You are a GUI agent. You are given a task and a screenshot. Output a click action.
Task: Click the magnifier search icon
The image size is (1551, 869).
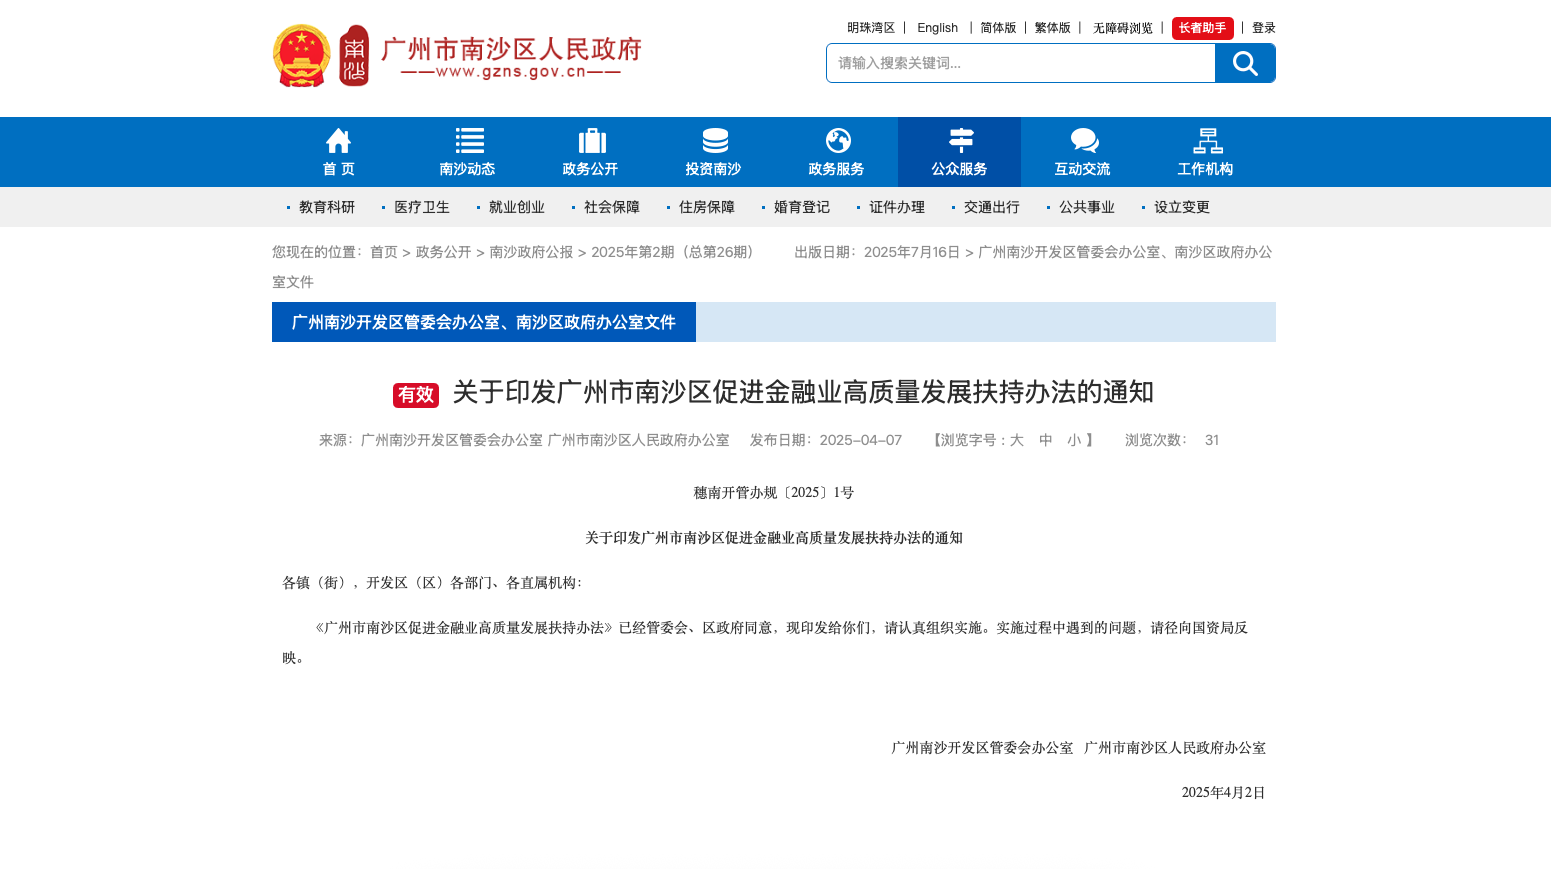1244,62
